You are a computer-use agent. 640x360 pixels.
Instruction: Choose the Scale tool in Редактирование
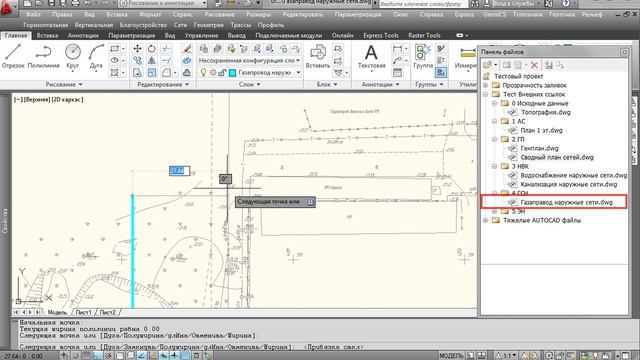pos(152,73)
